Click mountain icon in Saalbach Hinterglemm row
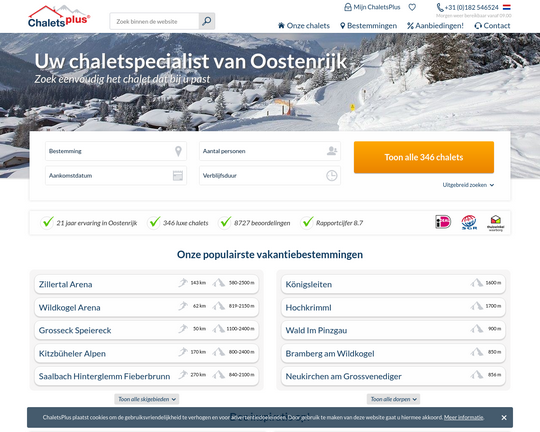The image size is (540, 432). [x=219, y=375]
